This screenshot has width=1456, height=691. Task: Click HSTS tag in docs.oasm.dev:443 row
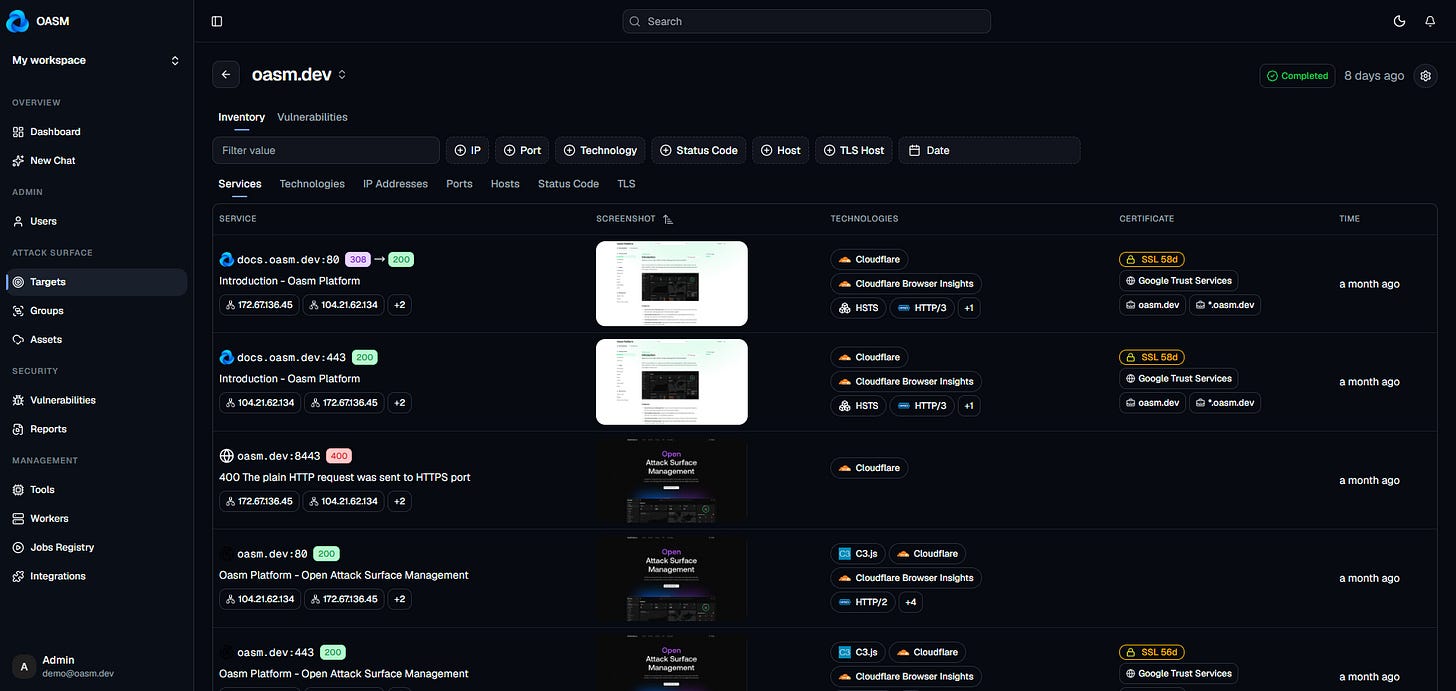[857, 406]
